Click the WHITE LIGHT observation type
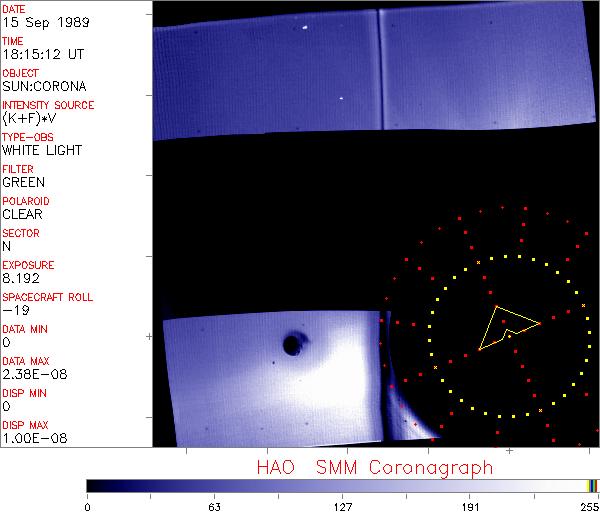The width and height of the screenshot is (600, 512). 42,150
